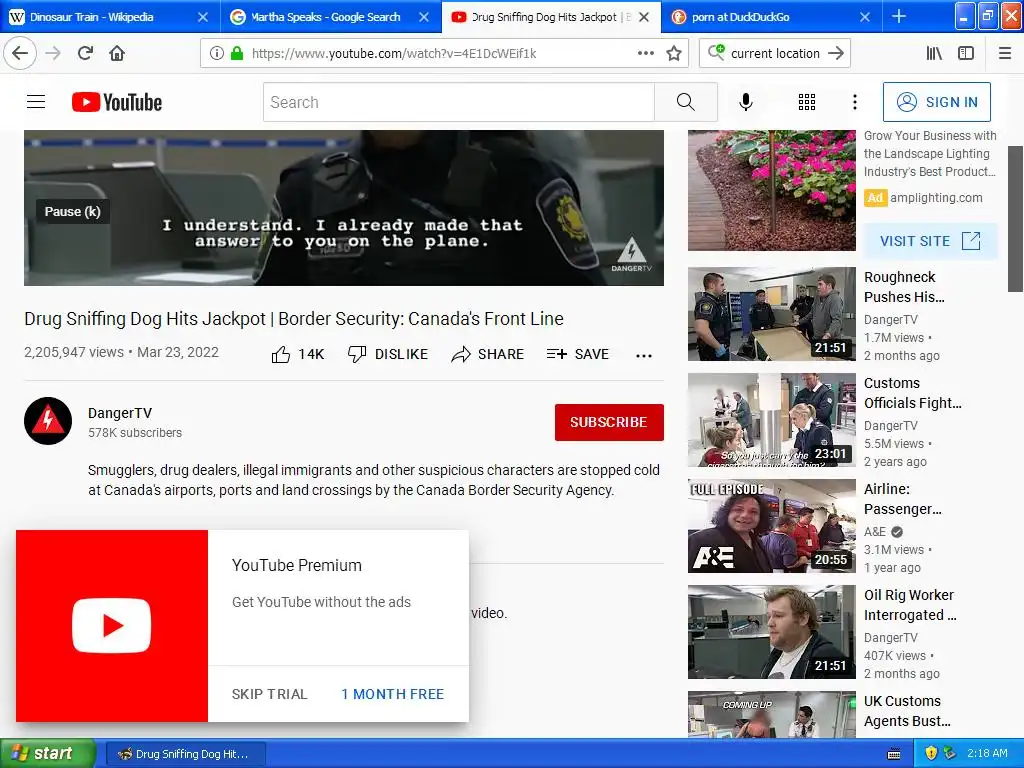This screenshot has width=1024, height=768.
Task: Open the Windows Start menu
Action: tap(48, 754)
